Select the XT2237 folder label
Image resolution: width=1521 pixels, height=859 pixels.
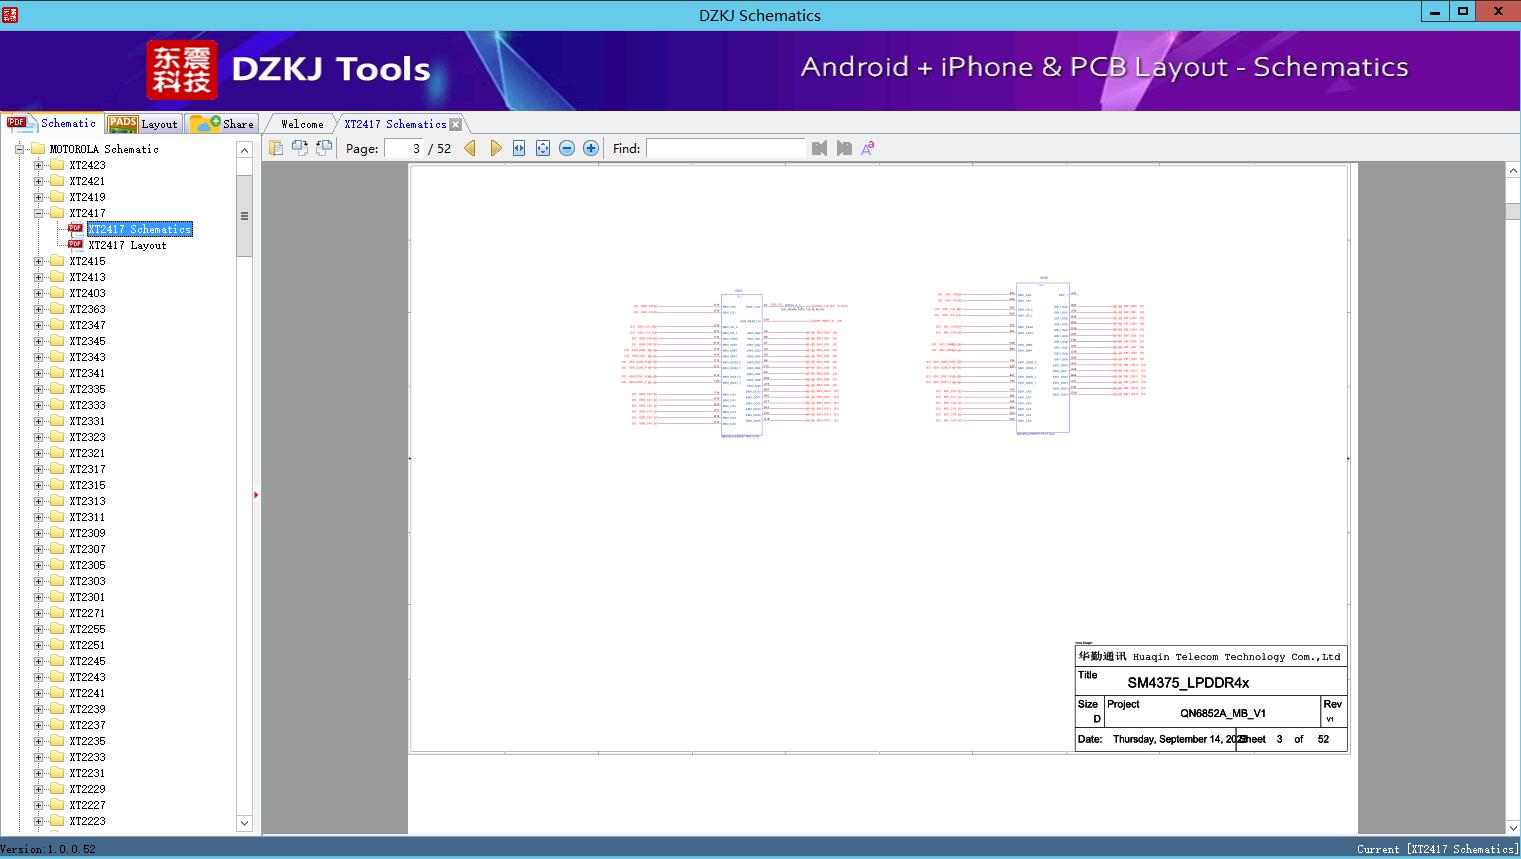[x=87, y=725]
